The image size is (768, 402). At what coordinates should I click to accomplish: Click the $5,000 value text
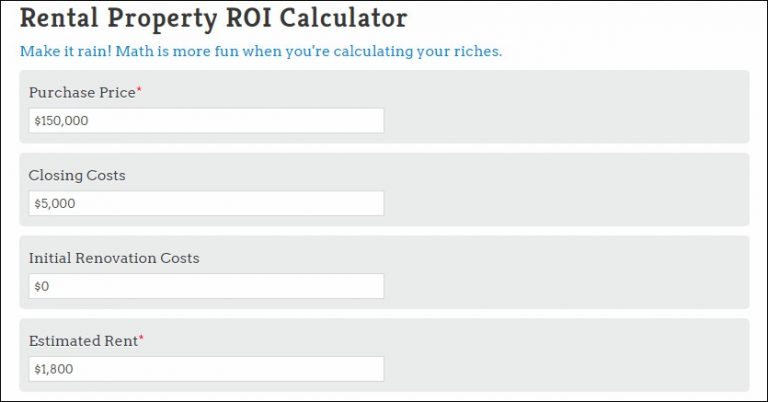[55, 203]
